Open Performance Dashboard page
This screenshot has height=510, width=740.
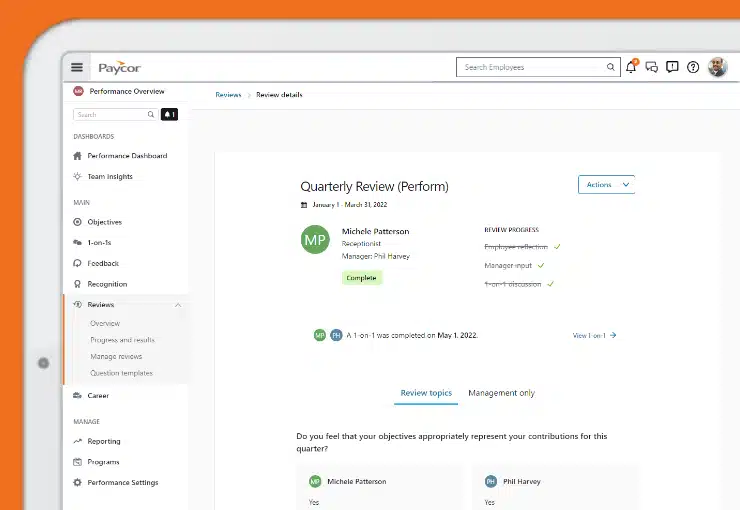click(127, 156)
